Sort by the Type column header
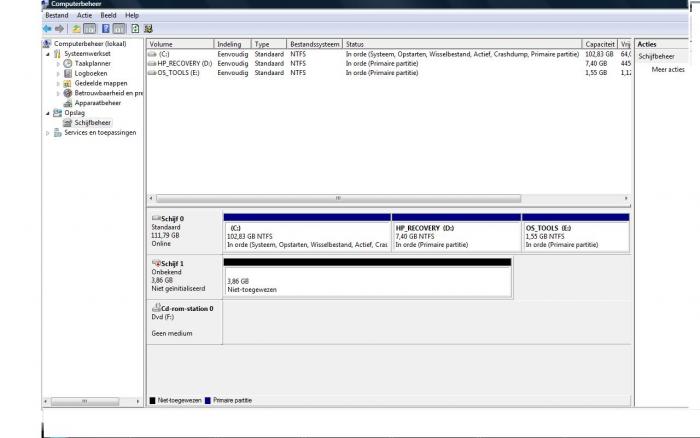The width and height of the screenshot is (700, 438). tap(269, 44)
